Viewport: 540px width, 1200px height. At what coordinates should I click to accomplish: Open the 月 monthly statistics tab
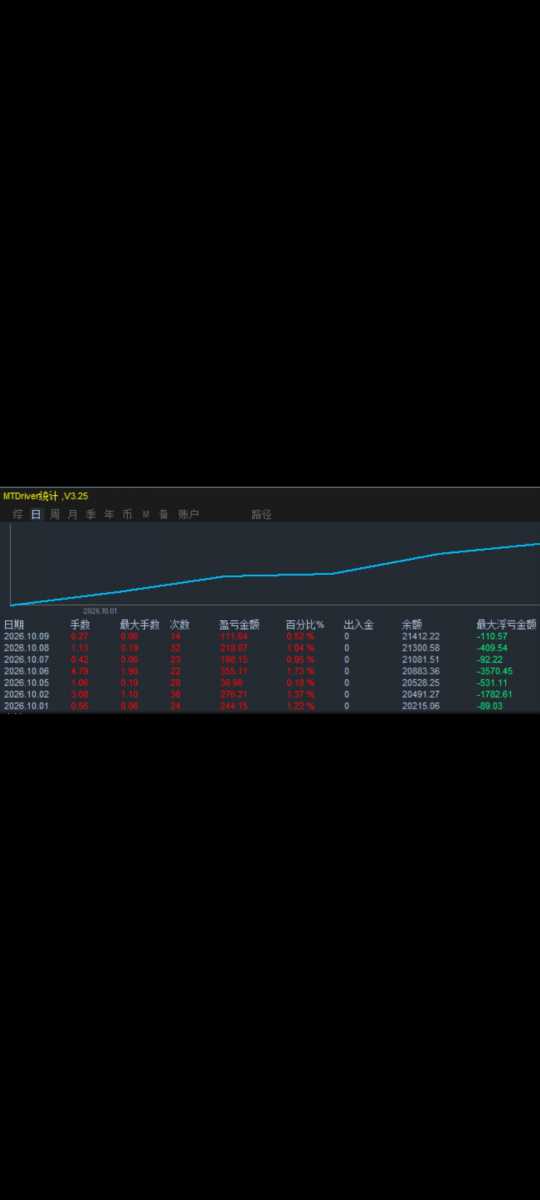pyautogui.click(x=72, y=514)
